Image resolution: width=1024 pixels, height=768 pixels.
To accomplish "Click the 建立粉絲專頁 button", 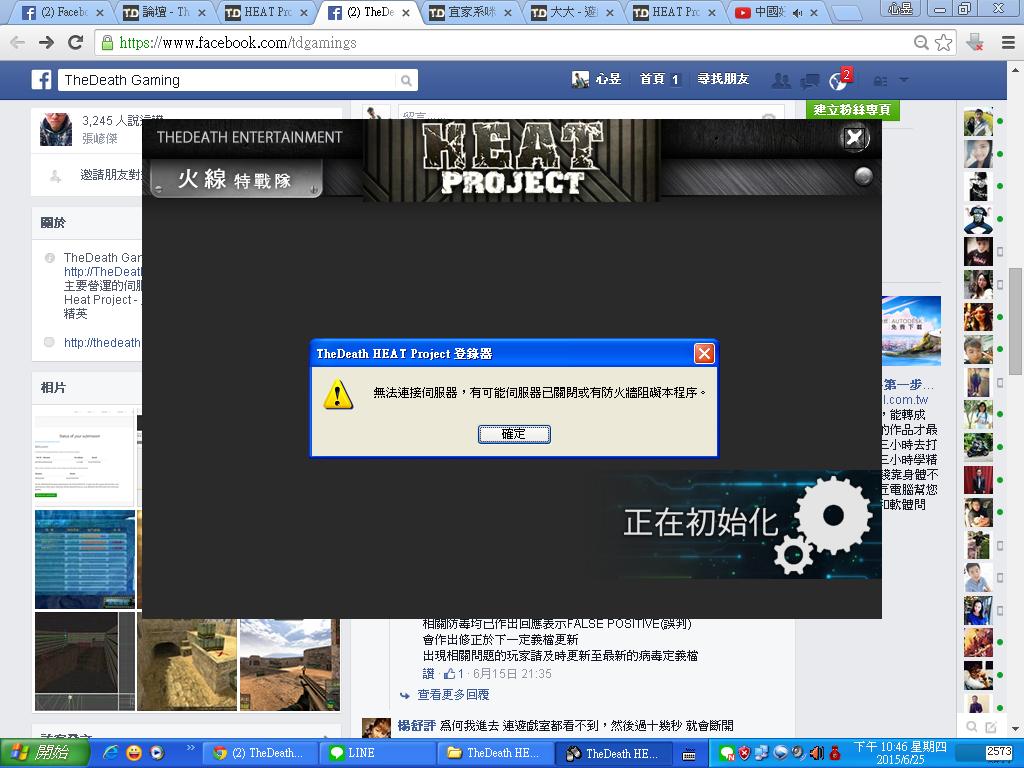I will tap(852, 110).
